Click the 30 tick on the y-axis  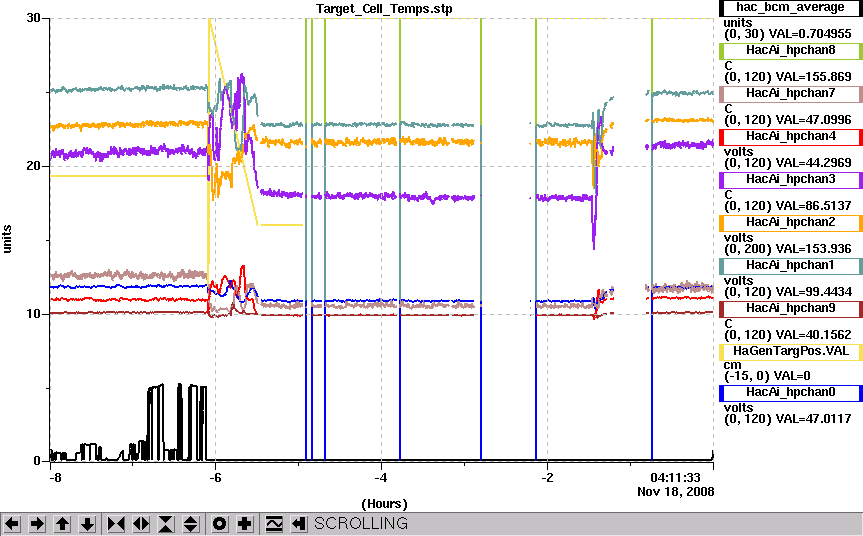pos(34,18)
